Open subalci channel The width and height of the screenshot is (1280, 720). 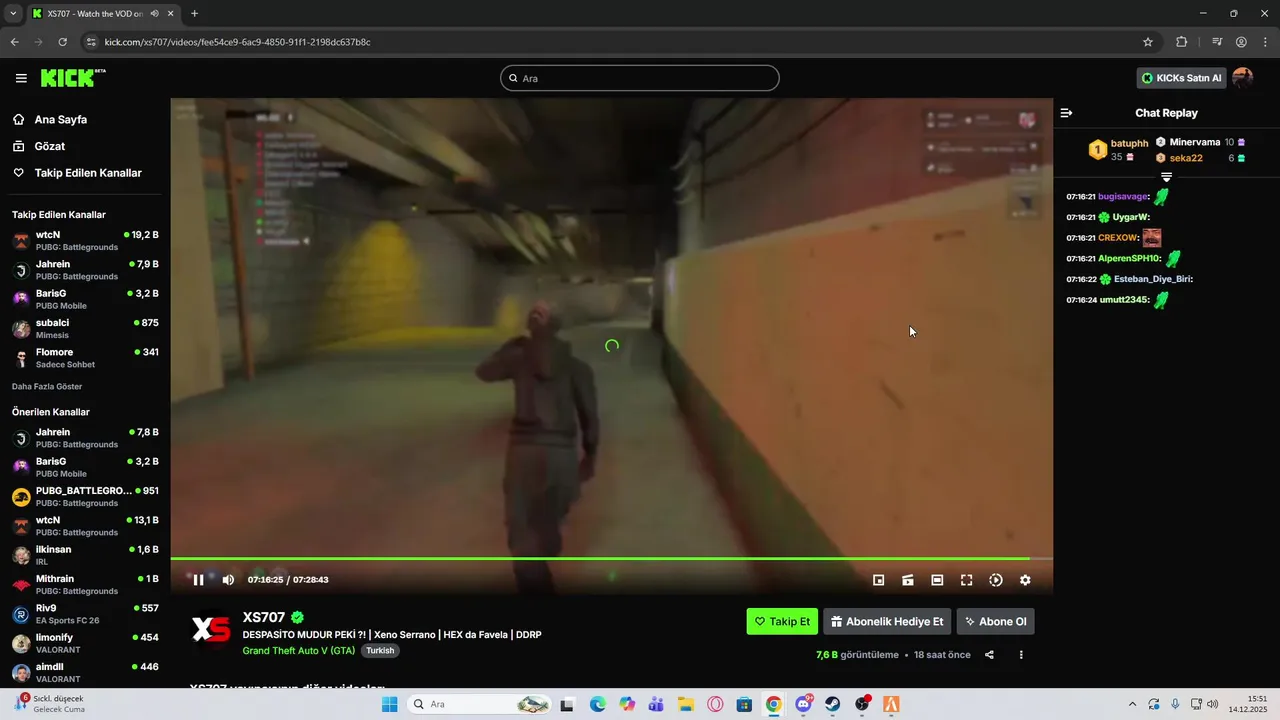pyautogui.click(x=85, y=328)
